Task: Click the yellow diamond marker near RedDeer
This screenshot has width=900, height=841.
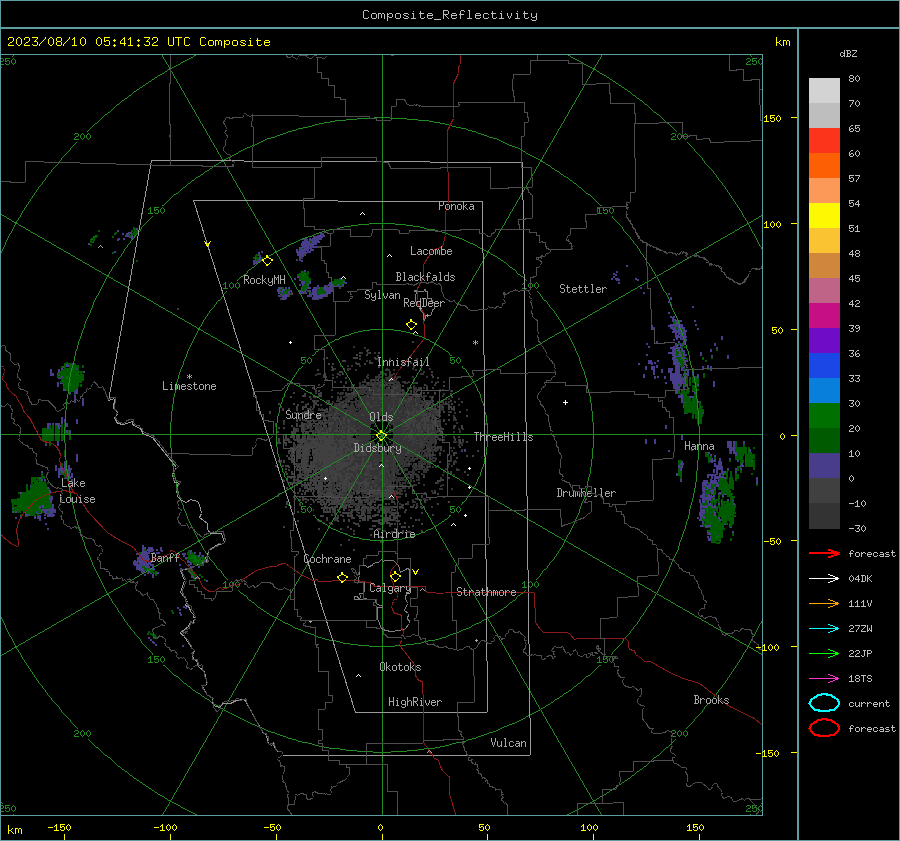Action: coord(412,325)
